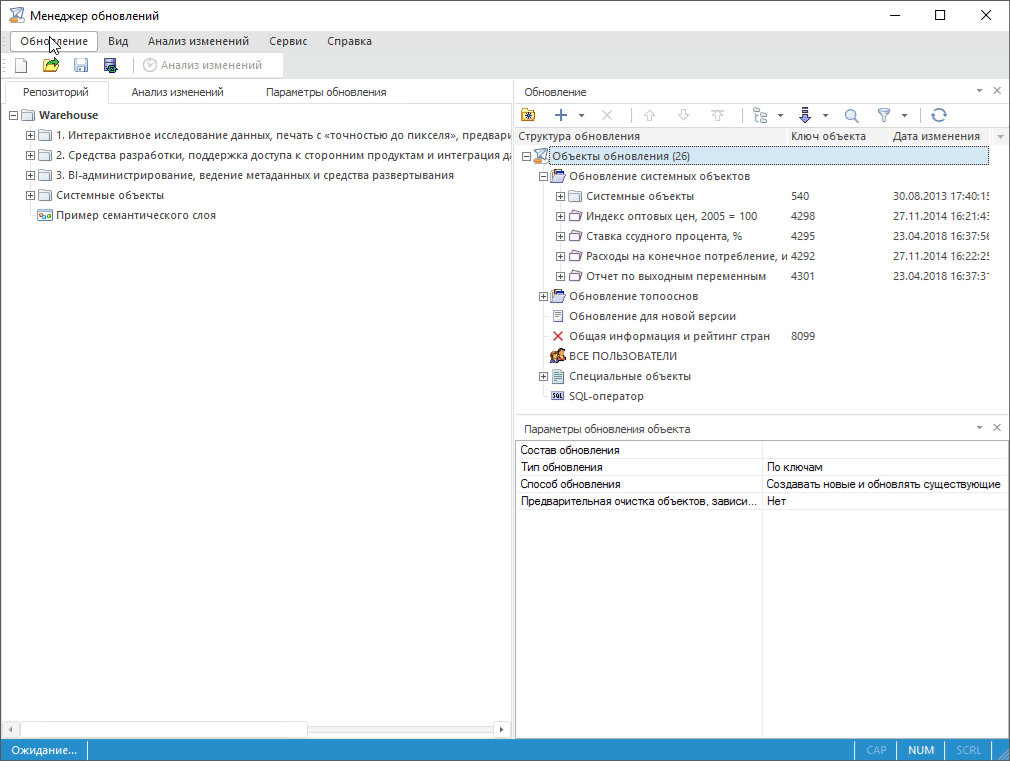This screenshot has height=761, width=1010.
Task: Open dropdown arrow next to blue download arrow
Action: pyautogui.click(x=825, y=115)
